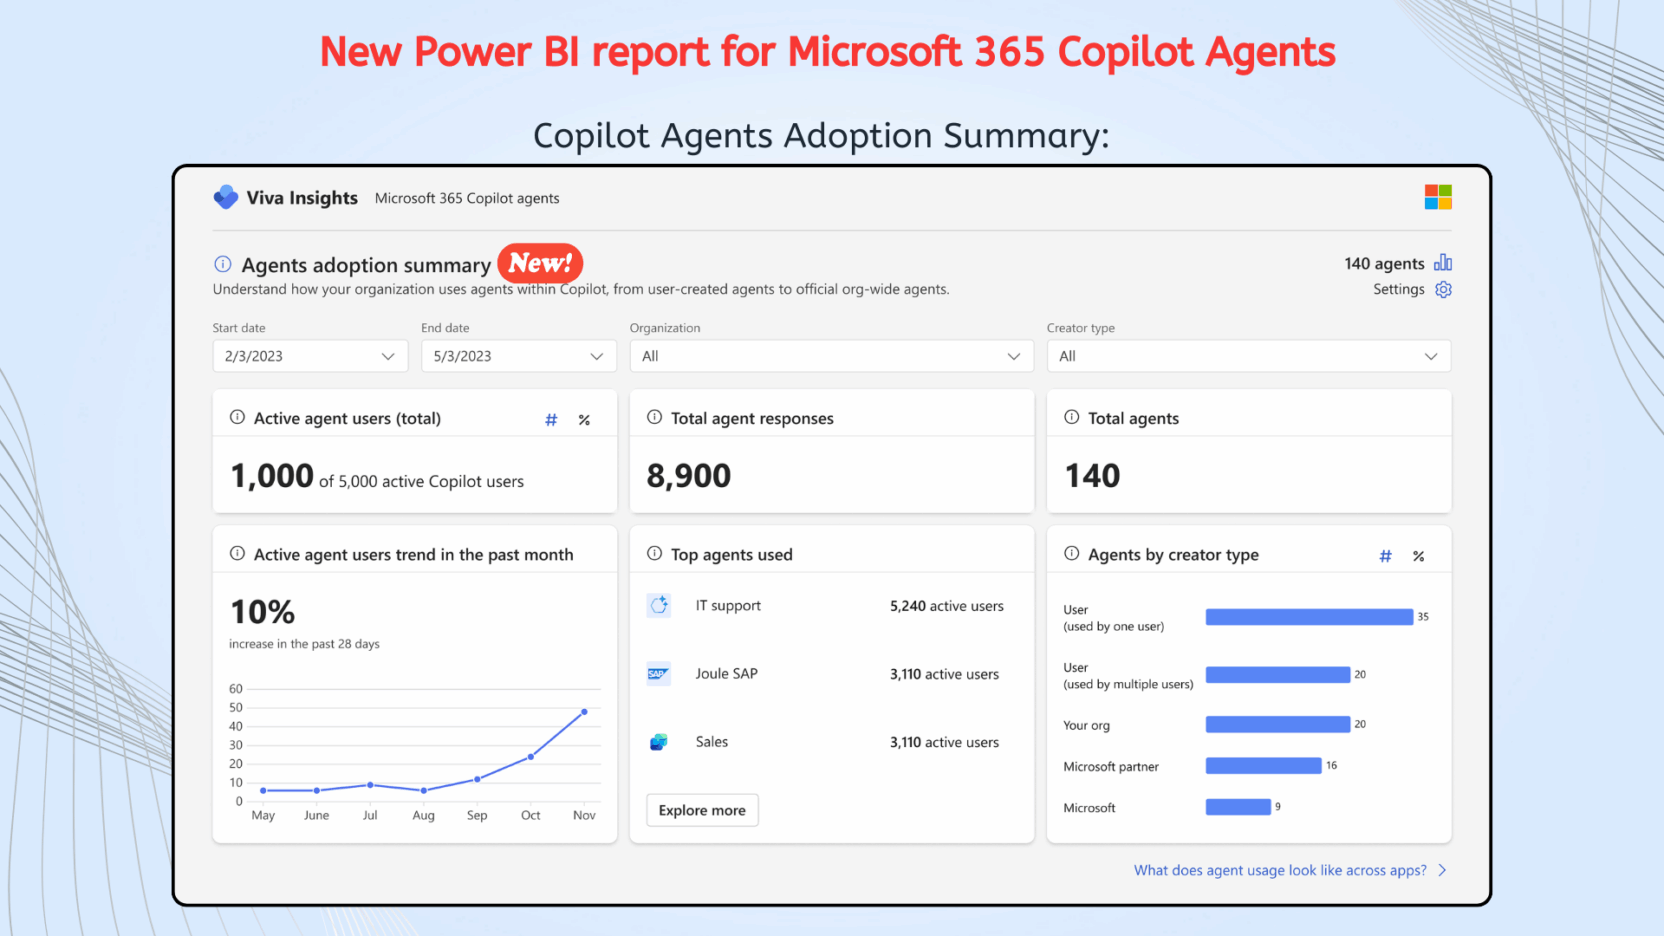This screenshot has height=936, width=1664.
Task: Click the Microsoft four-color logo
Action: pos(1438,197)
